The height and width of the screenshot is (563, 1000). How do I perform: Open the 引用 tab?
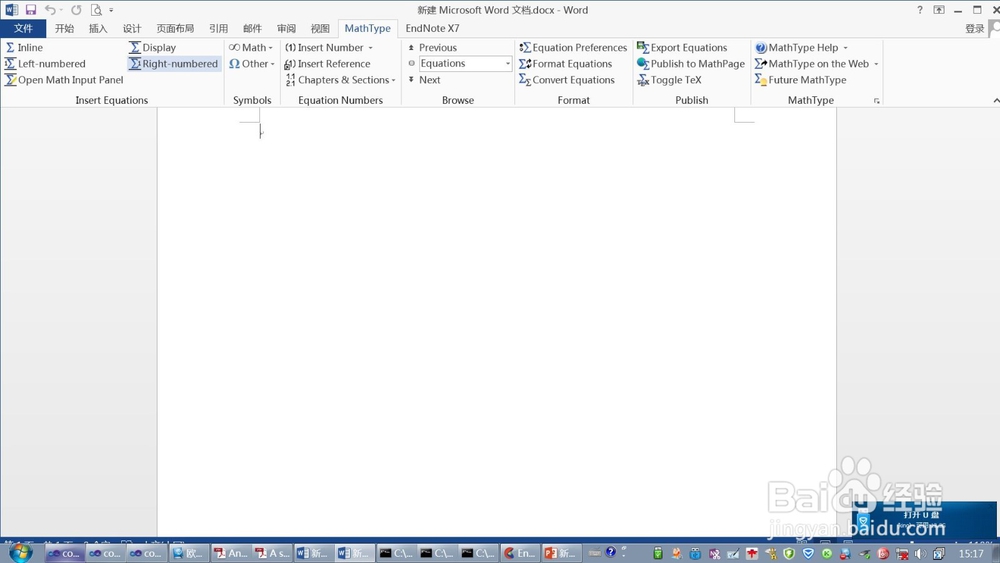[219, 28]
